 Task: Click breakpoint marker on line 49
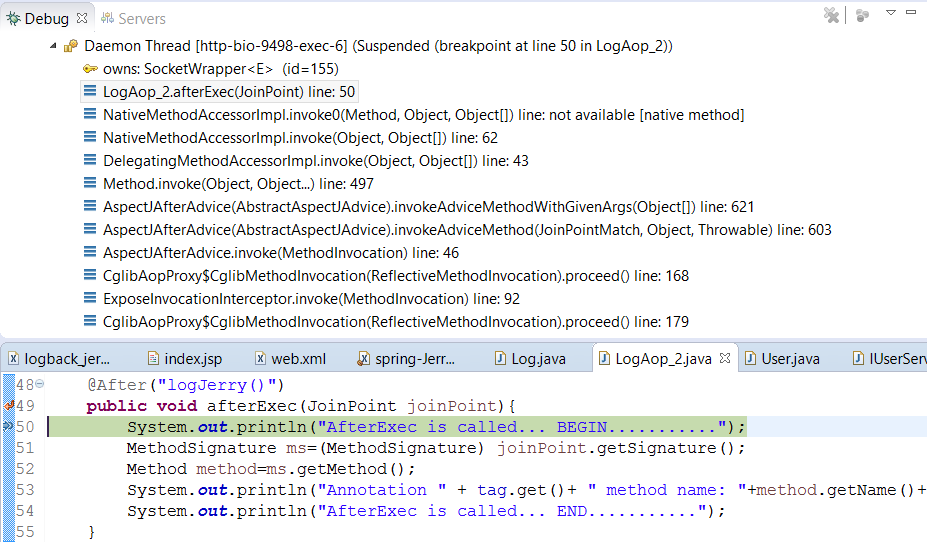pyautogui.click(x=8, y=405)
